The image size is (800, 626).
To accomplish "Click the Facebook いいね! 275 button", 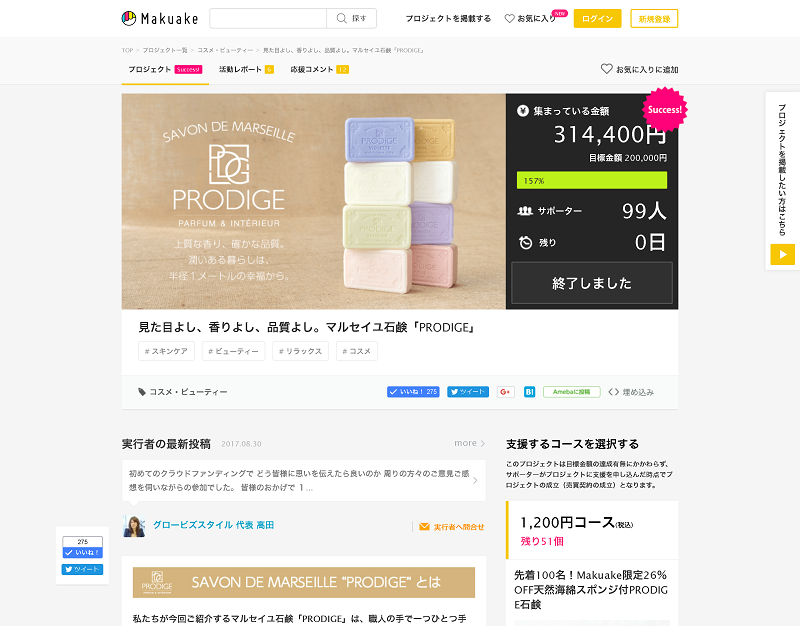I will [x=413, y=392].
